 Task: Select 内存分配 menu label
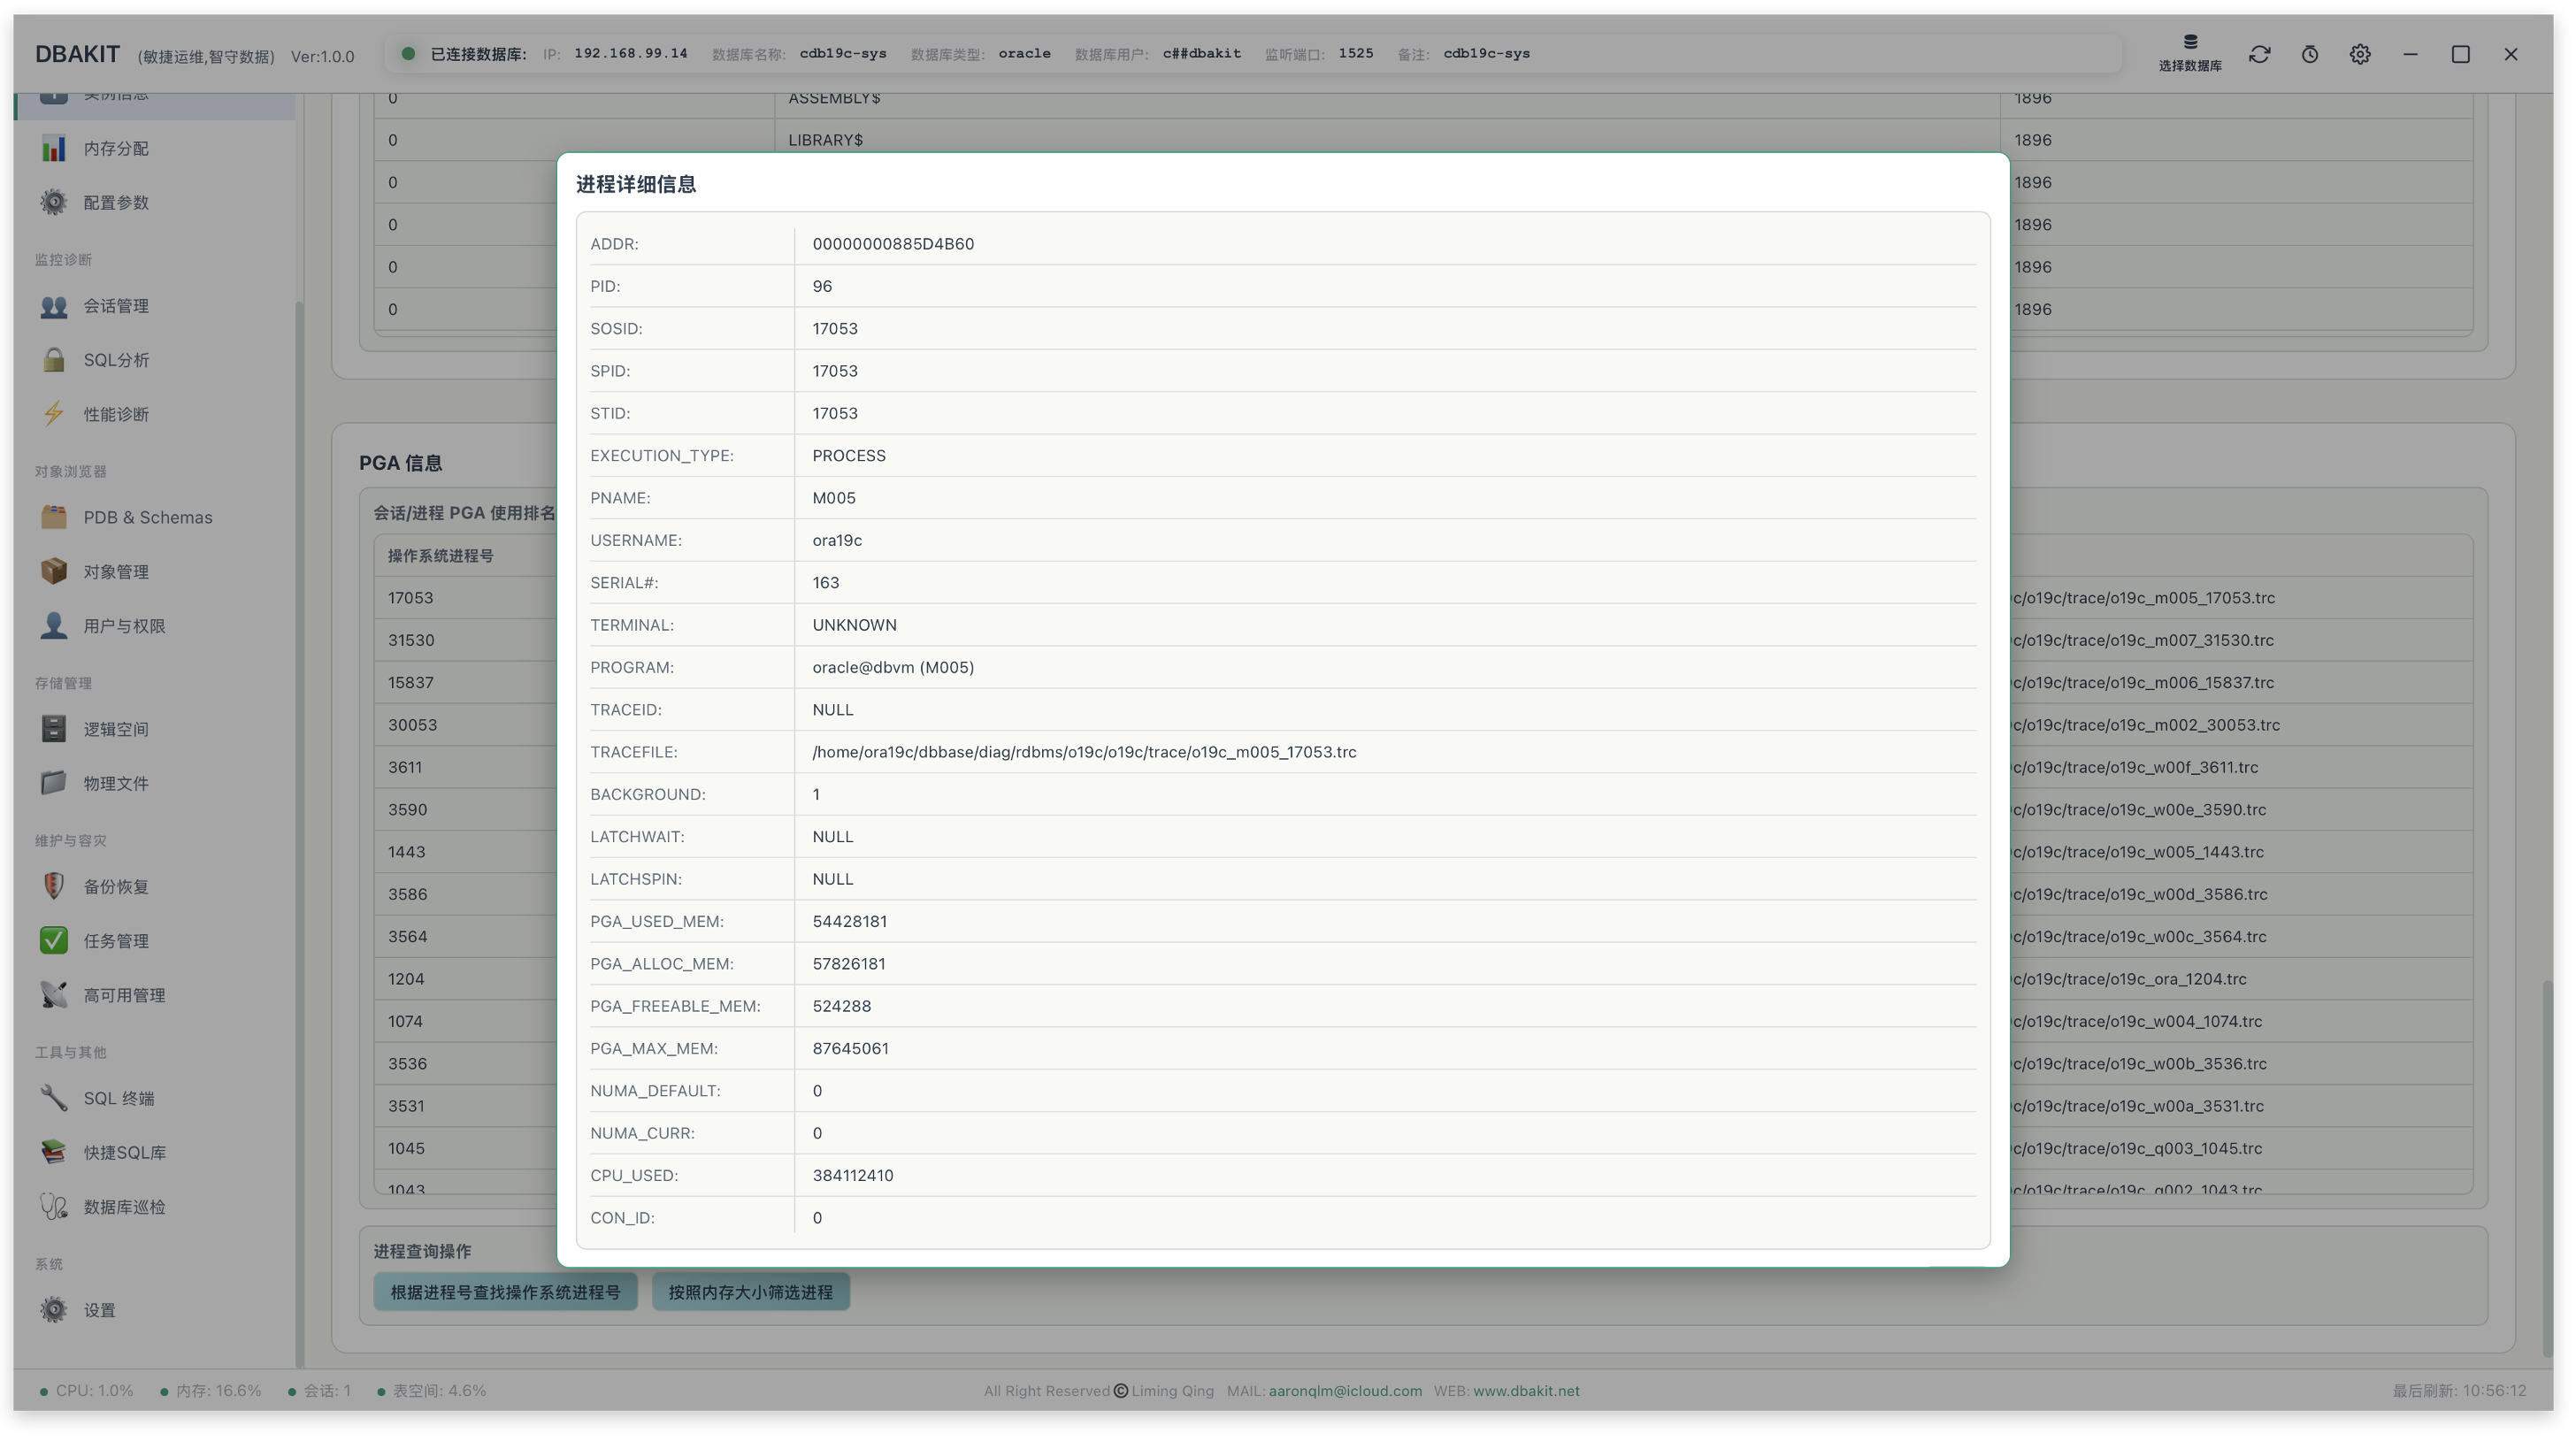[x=116, y=148]
